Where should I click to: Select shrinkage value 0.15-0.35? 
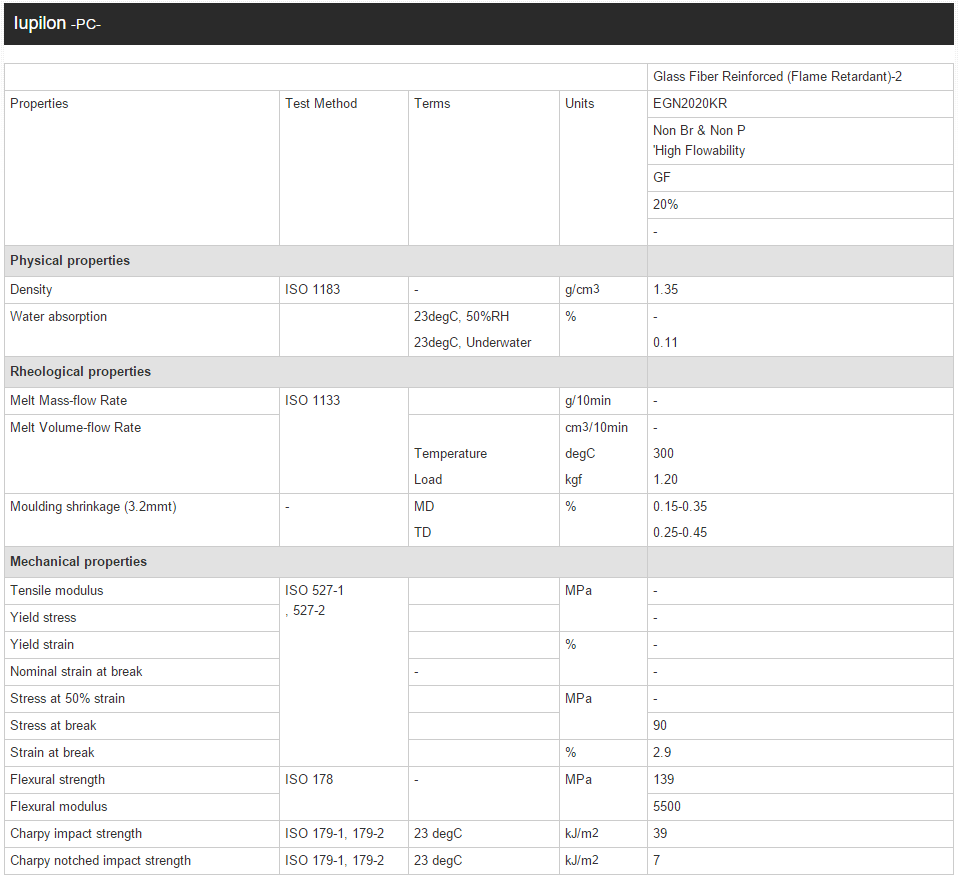point(680,507)
